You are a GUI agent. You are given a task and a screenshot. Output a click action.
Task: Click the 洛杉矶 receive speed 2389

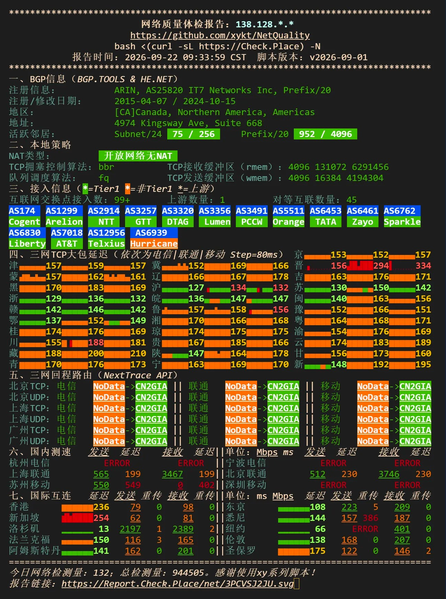(x=183, y=529)
